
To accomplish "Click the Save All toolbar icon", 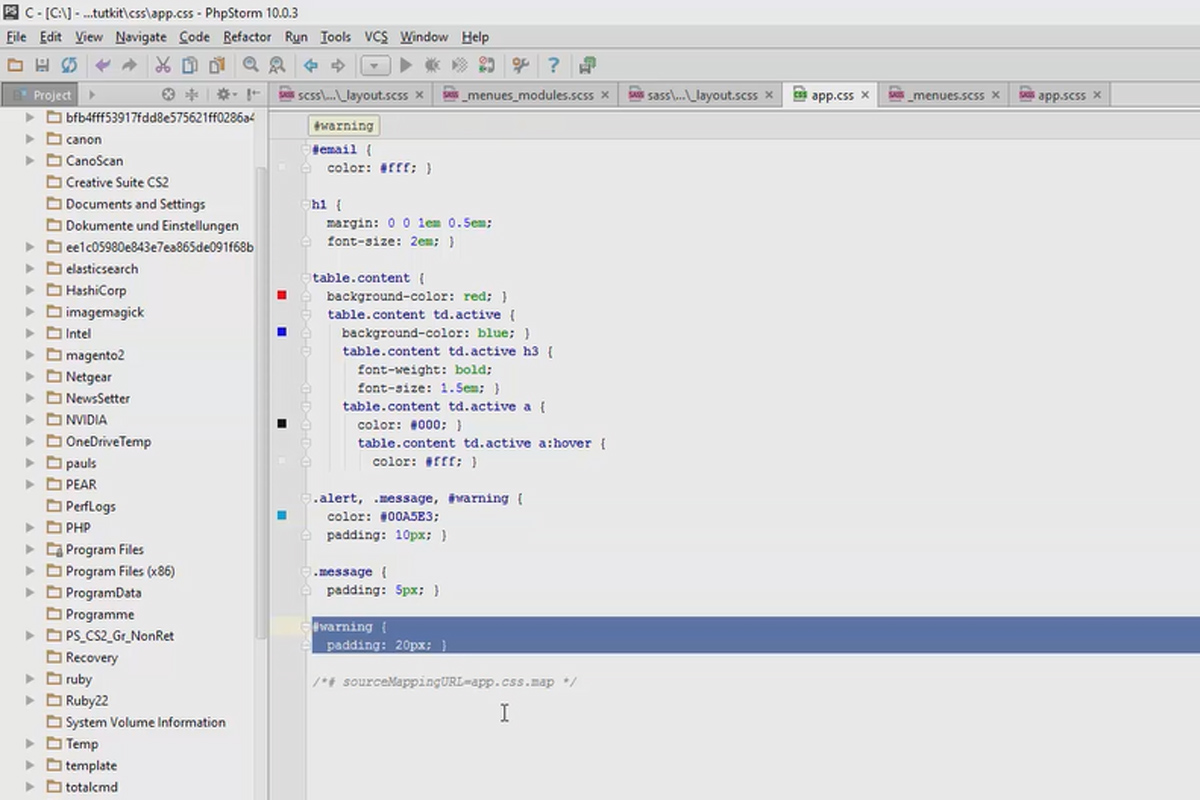I will pos(41,64).
